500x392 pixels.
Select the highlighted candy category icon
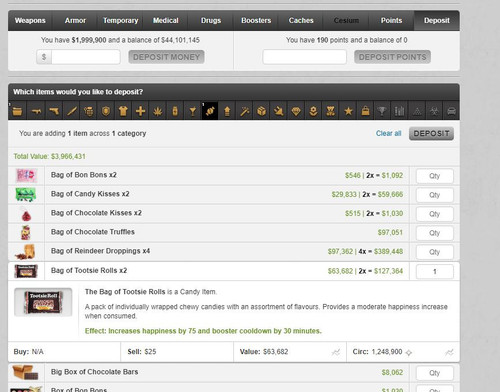point(210,111)
